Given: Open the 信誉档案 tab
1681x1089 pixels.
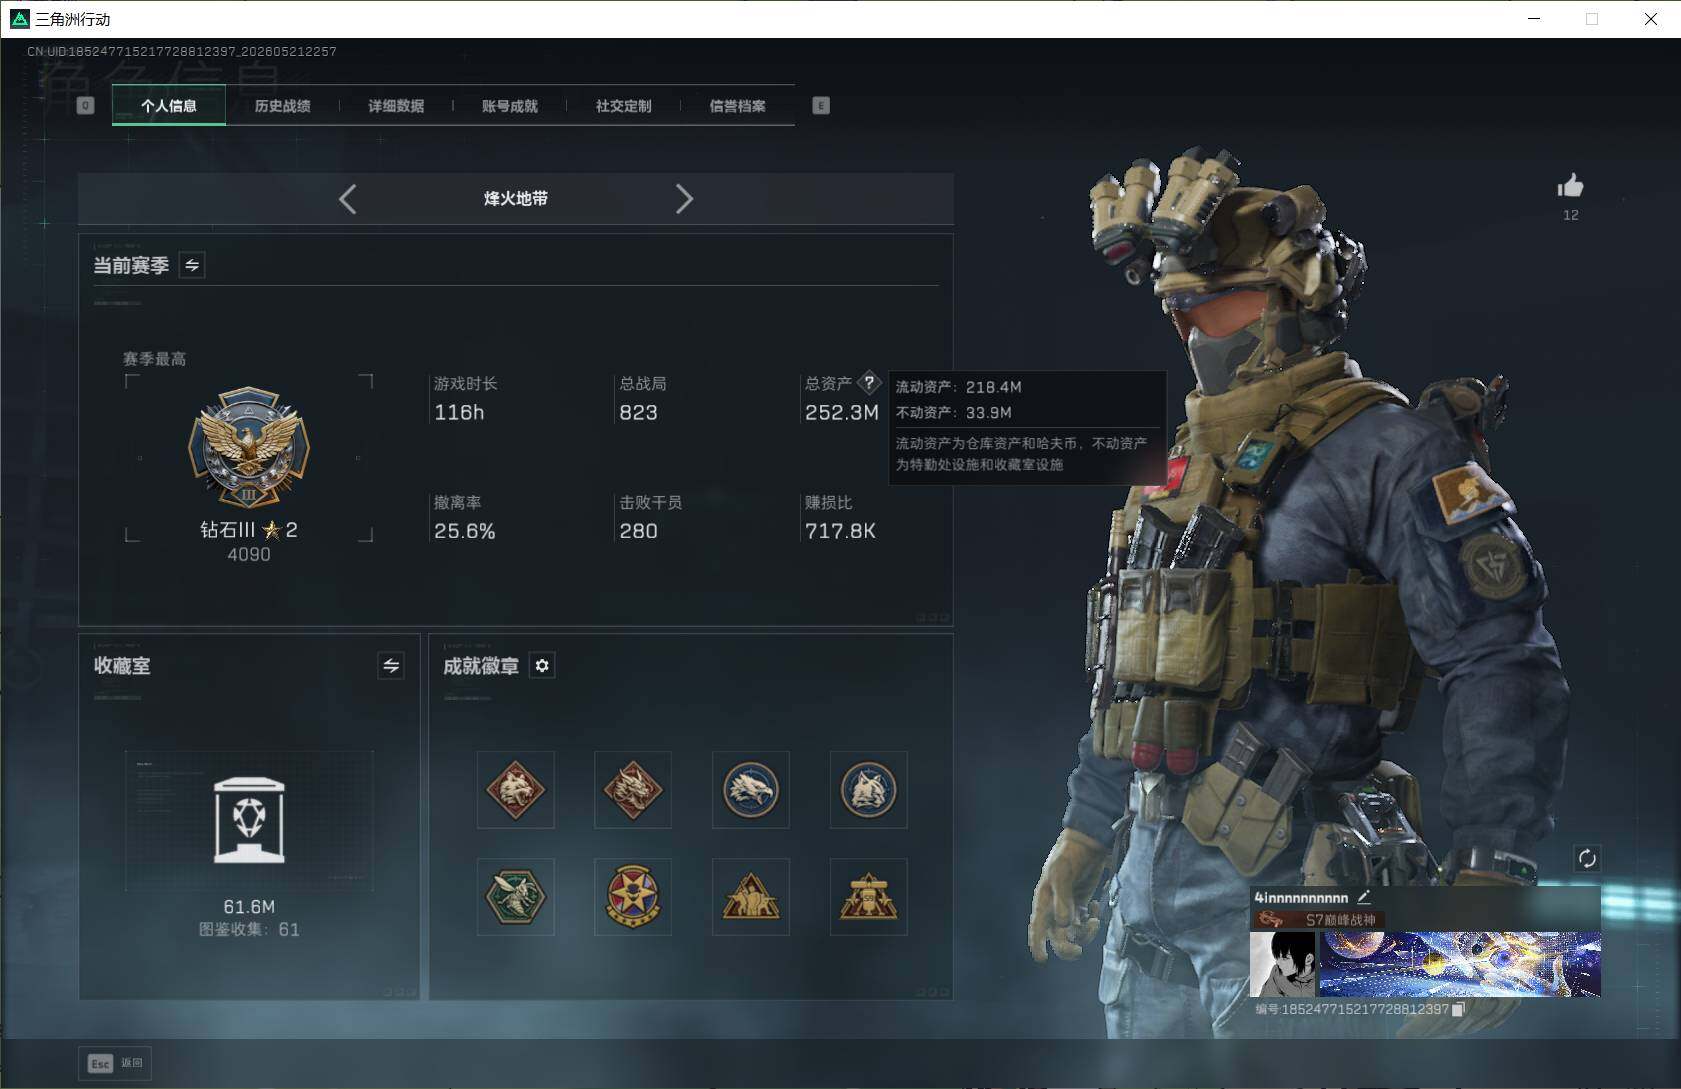Looking at the screenshot, I should (x=737, y=106).
